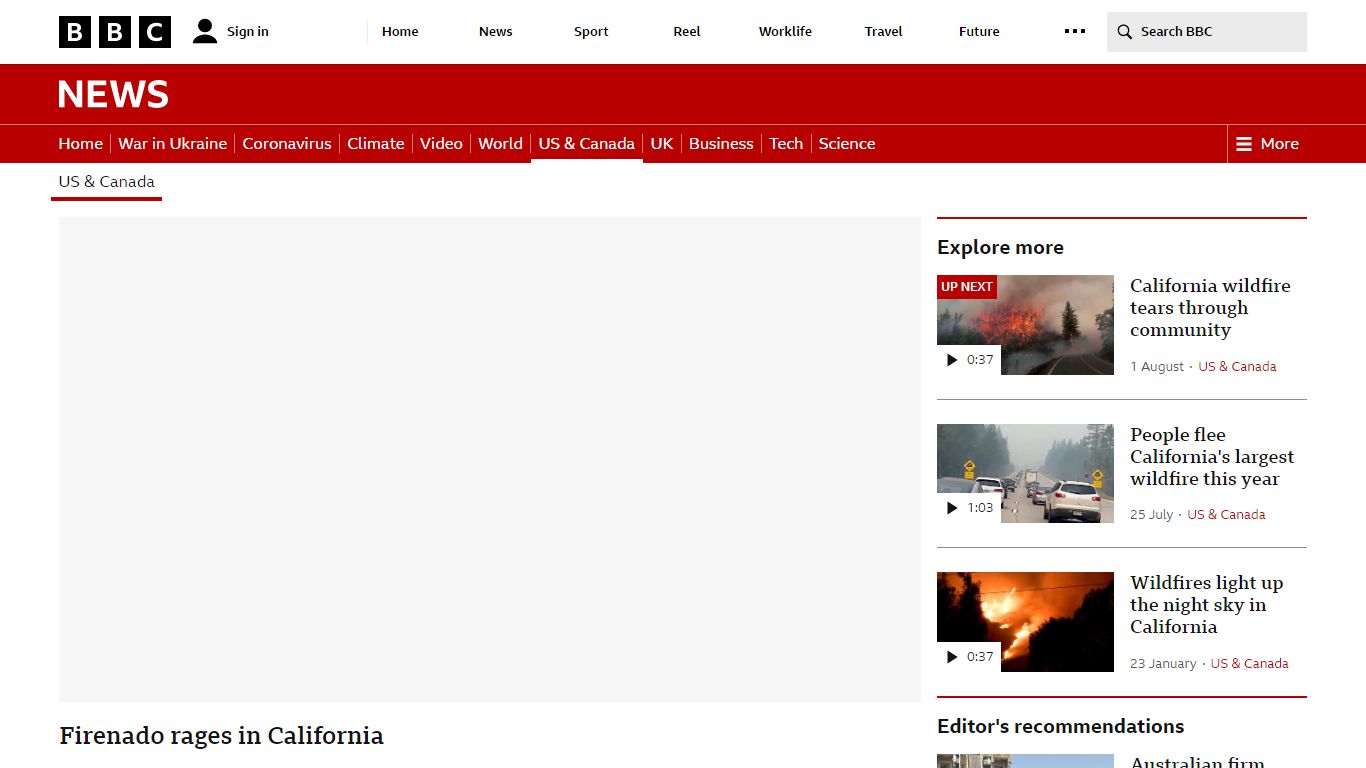Screen dimensions: 1366x768
Task: Open the Reel section
Action: [687, 31]
